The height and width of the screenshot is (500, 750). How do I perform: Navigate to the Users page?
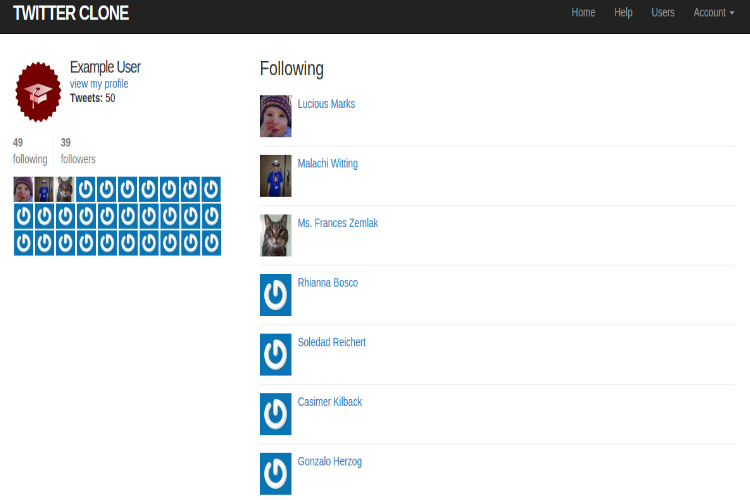[x=663, y=13]
